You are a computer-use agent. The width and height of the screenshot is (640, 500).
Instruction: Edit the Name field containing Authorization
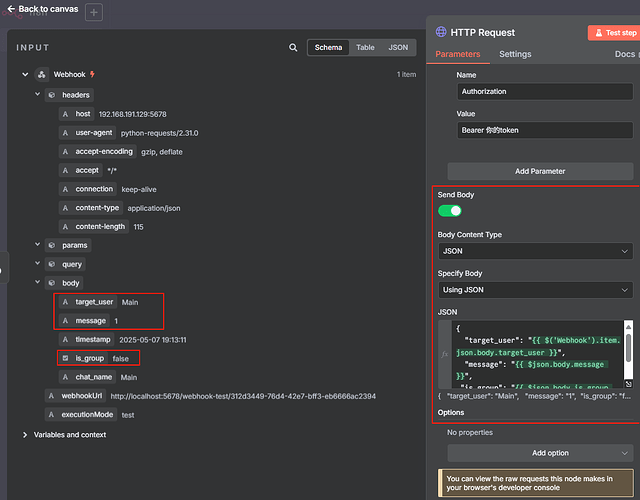pos(545,91)
